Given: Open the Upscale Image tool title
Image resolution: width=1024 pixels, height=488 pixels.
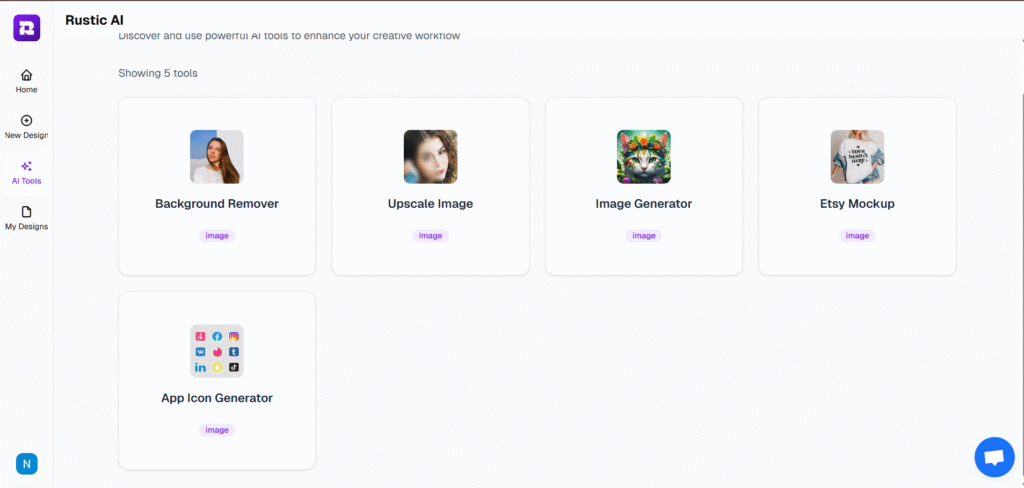Looking at the screenshot, I should pos(430,204).
